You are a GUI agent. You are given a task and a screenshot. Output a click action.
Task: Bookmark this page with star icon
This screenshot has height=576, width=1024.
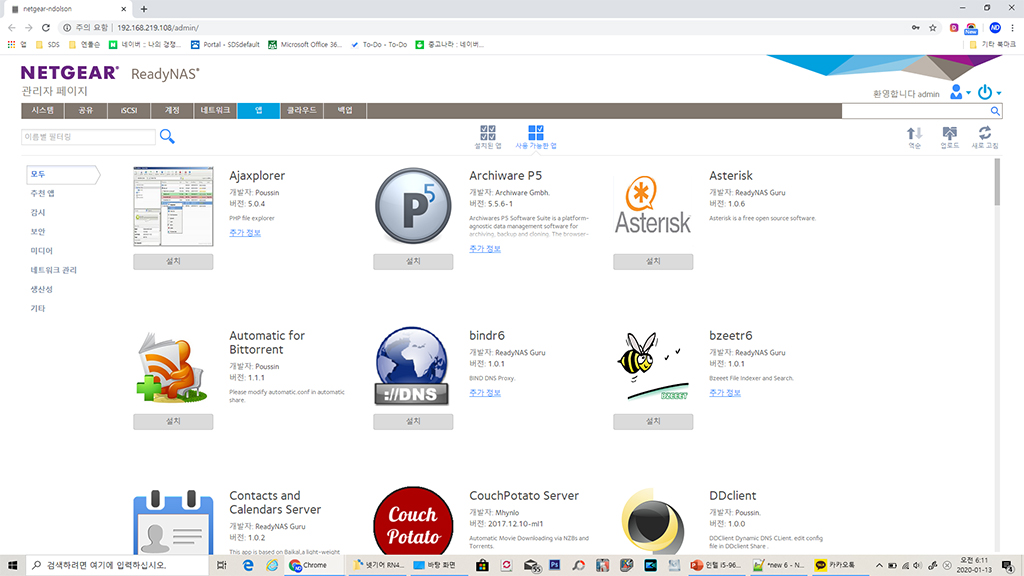[933, 27]
